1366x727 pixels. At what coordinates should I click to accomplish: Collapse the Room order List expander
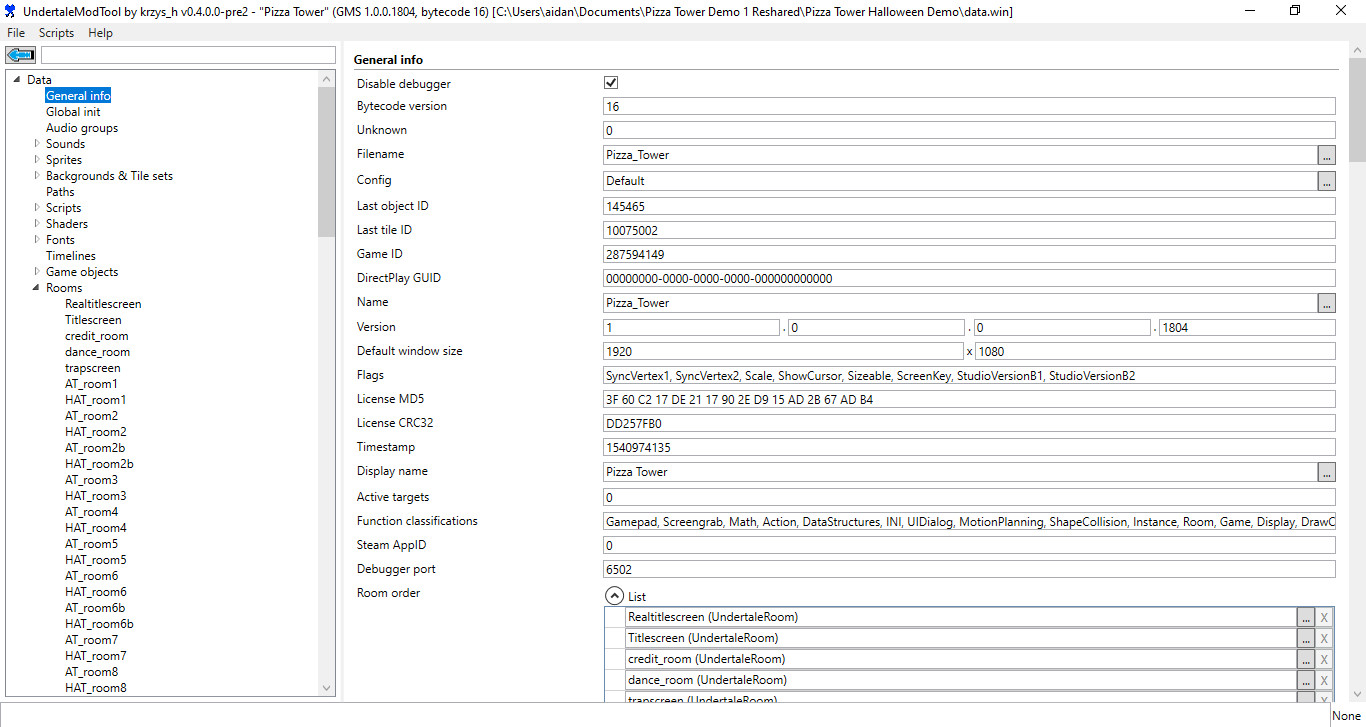(615, 595)
